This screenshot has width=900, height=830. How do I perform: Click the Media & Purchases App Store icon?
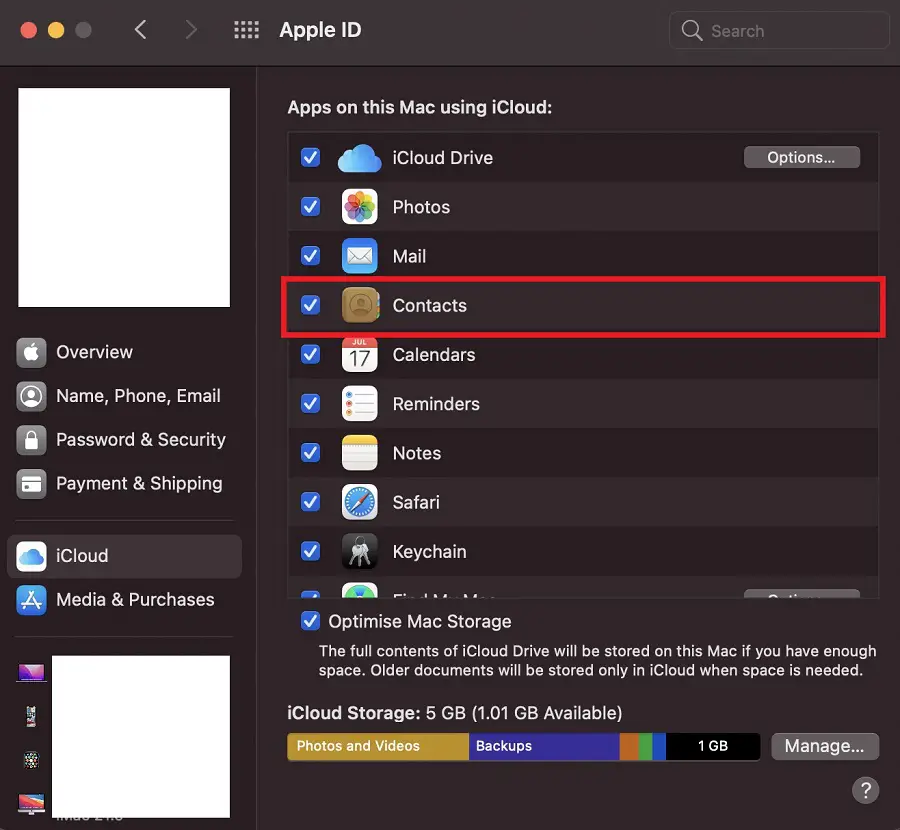pyautogui.click(x=31, y=600)
